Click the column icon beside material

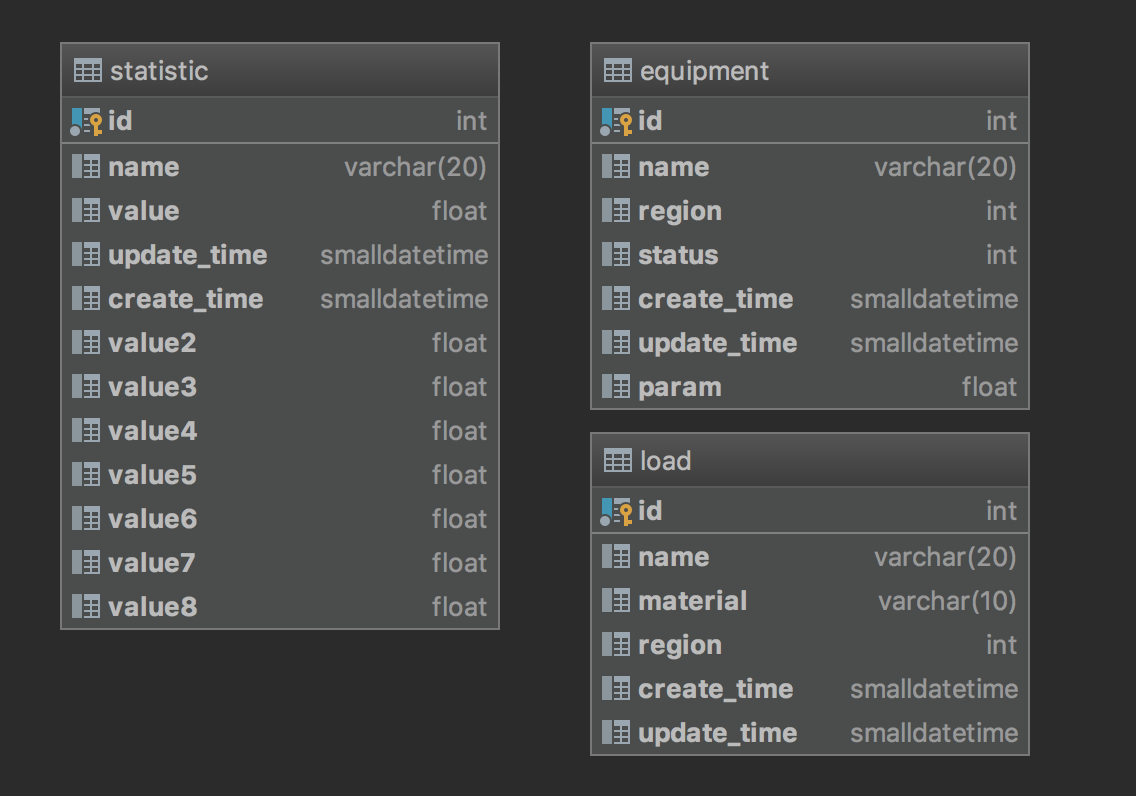coord(617,601)
